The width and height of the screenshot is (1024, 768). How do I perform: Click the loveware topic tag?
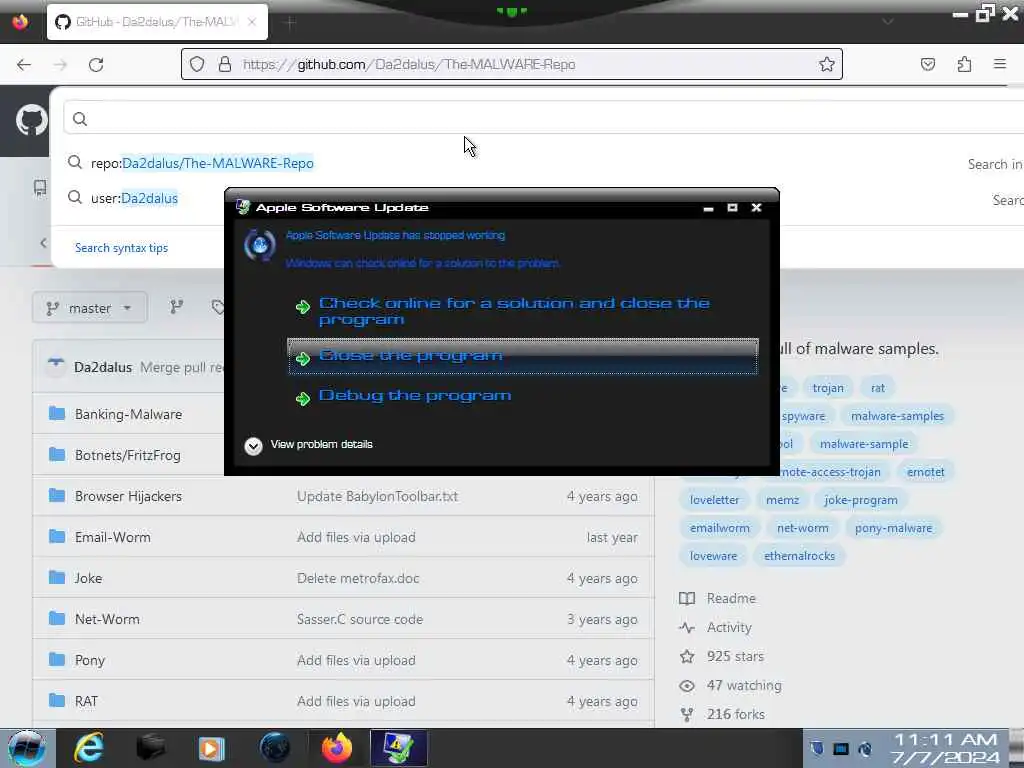[713, 556]
